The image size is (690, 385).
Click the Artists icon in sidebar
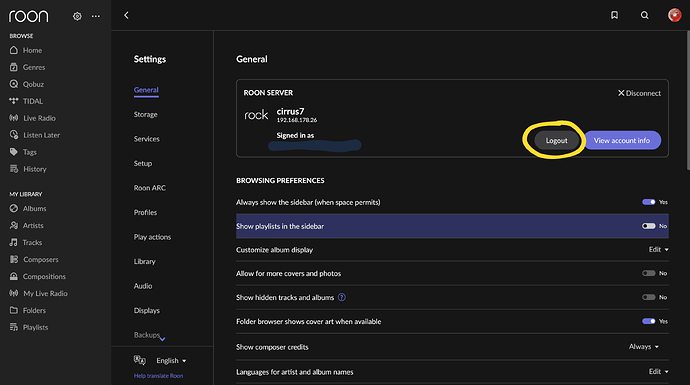pyautogui.click(x=14, y=225)
